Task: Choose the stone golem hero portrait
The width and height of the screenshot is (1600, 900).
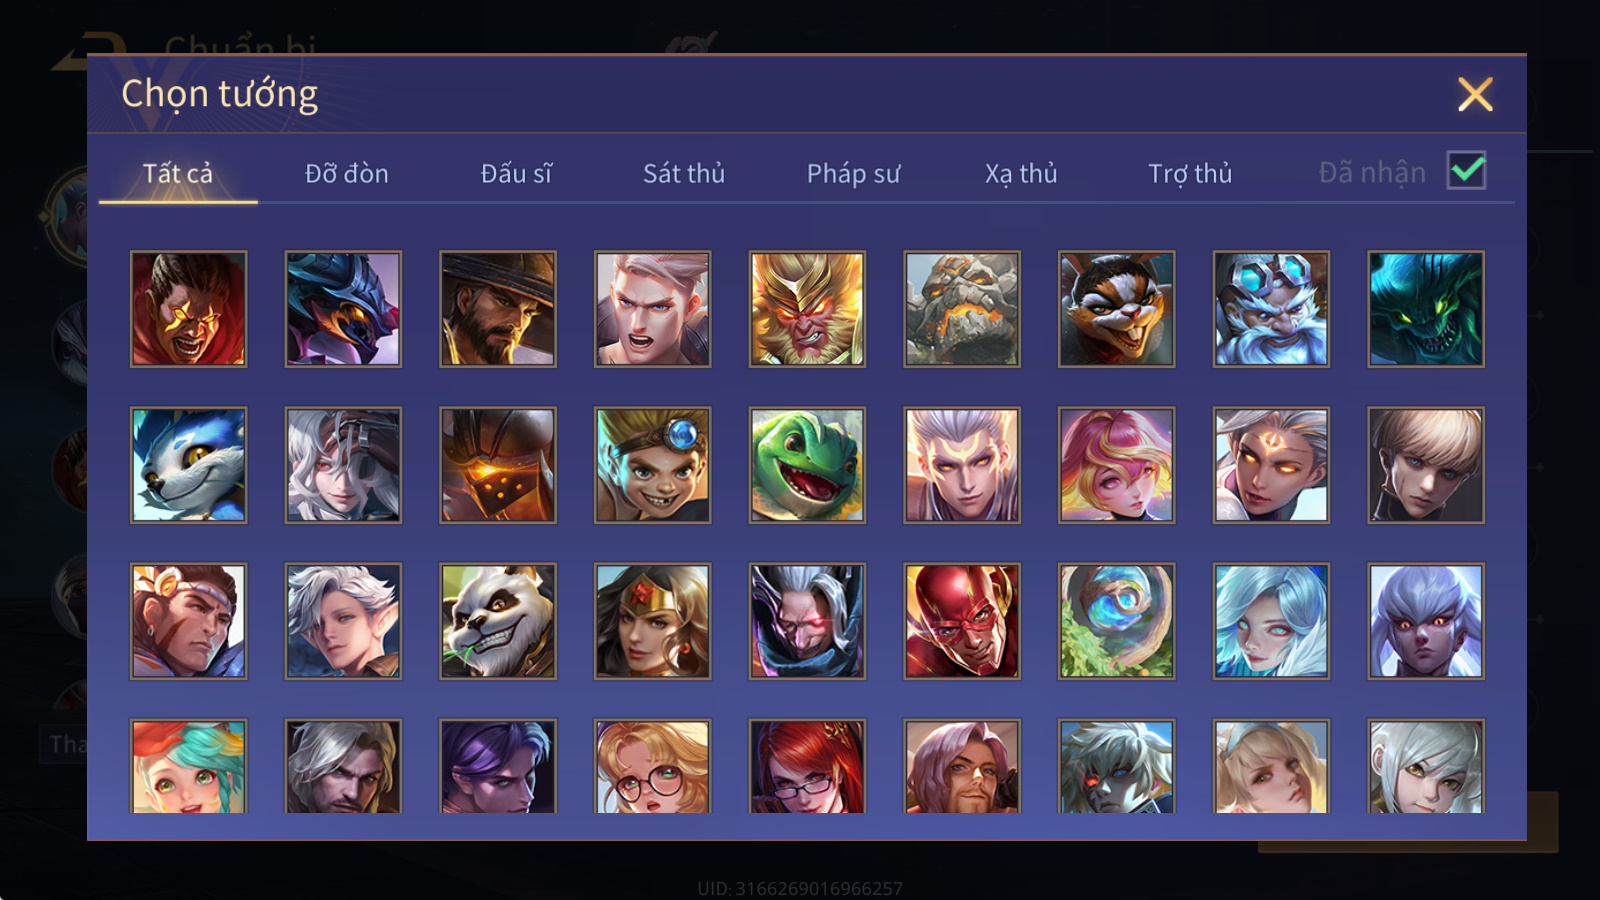Action: tap(962, 309)
